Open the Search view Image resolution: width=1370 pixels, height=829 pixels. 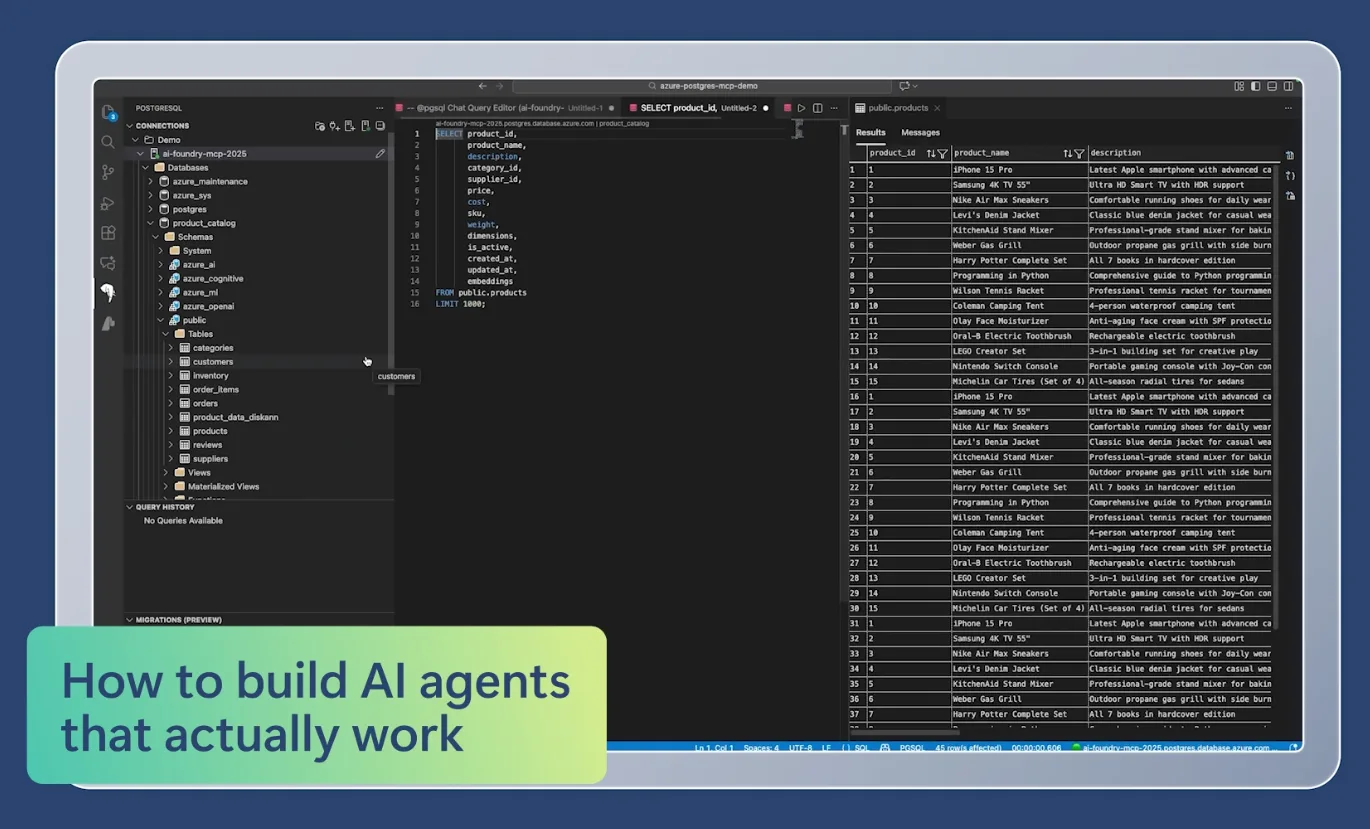[x=110, y=142]
